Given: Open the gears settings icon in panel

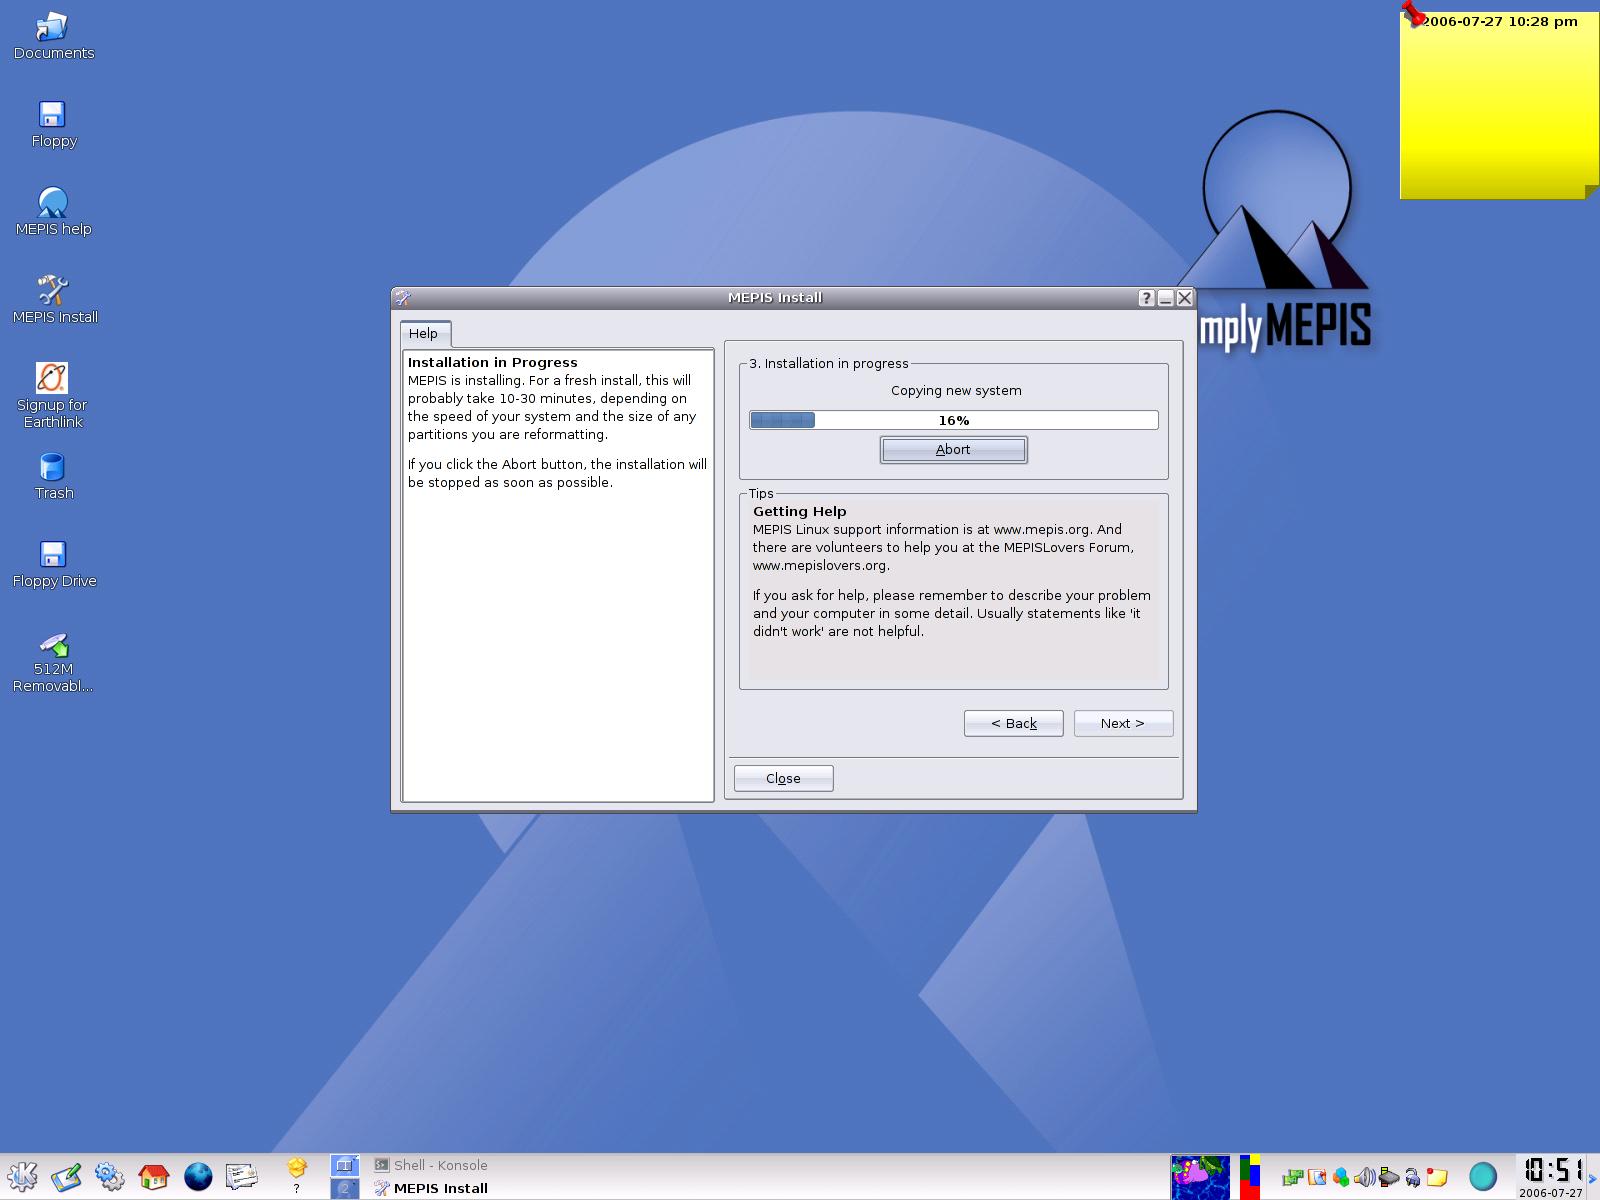Looking at the screenshot, I should click(x=110, y=1176).
